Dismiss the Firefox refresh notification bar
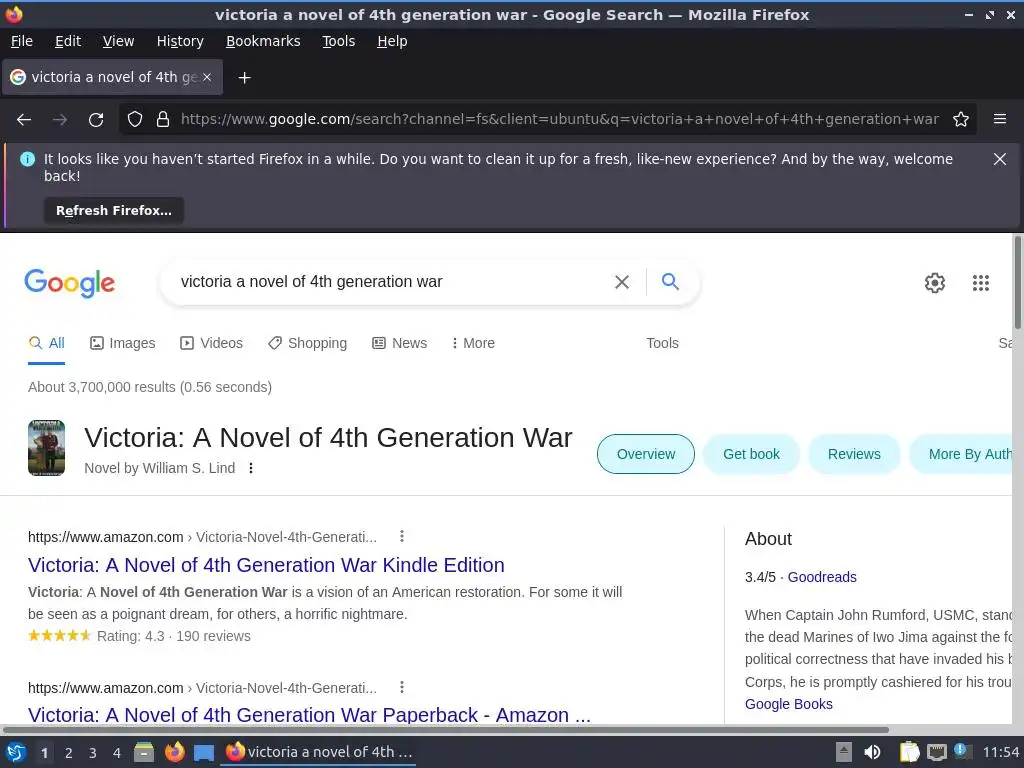The image size is (1024, 768). [1000, 159]
